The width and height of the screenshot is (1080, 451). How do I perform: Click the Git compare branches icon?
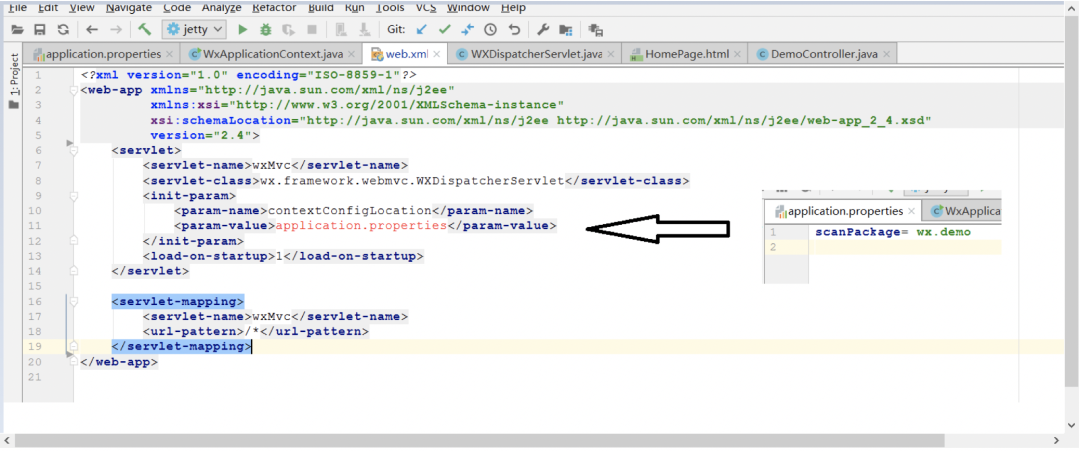click(468, 30)
